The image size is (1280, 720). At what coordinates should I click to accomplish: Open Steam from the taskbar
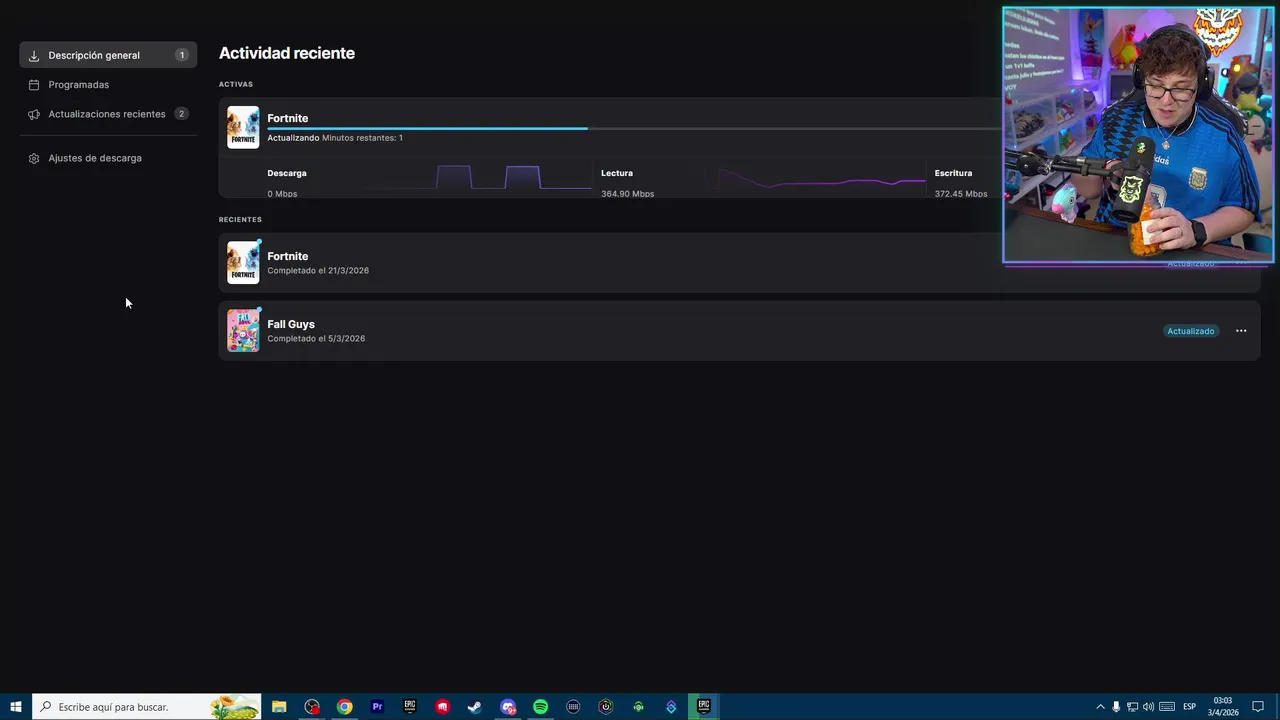click(475, 707)
